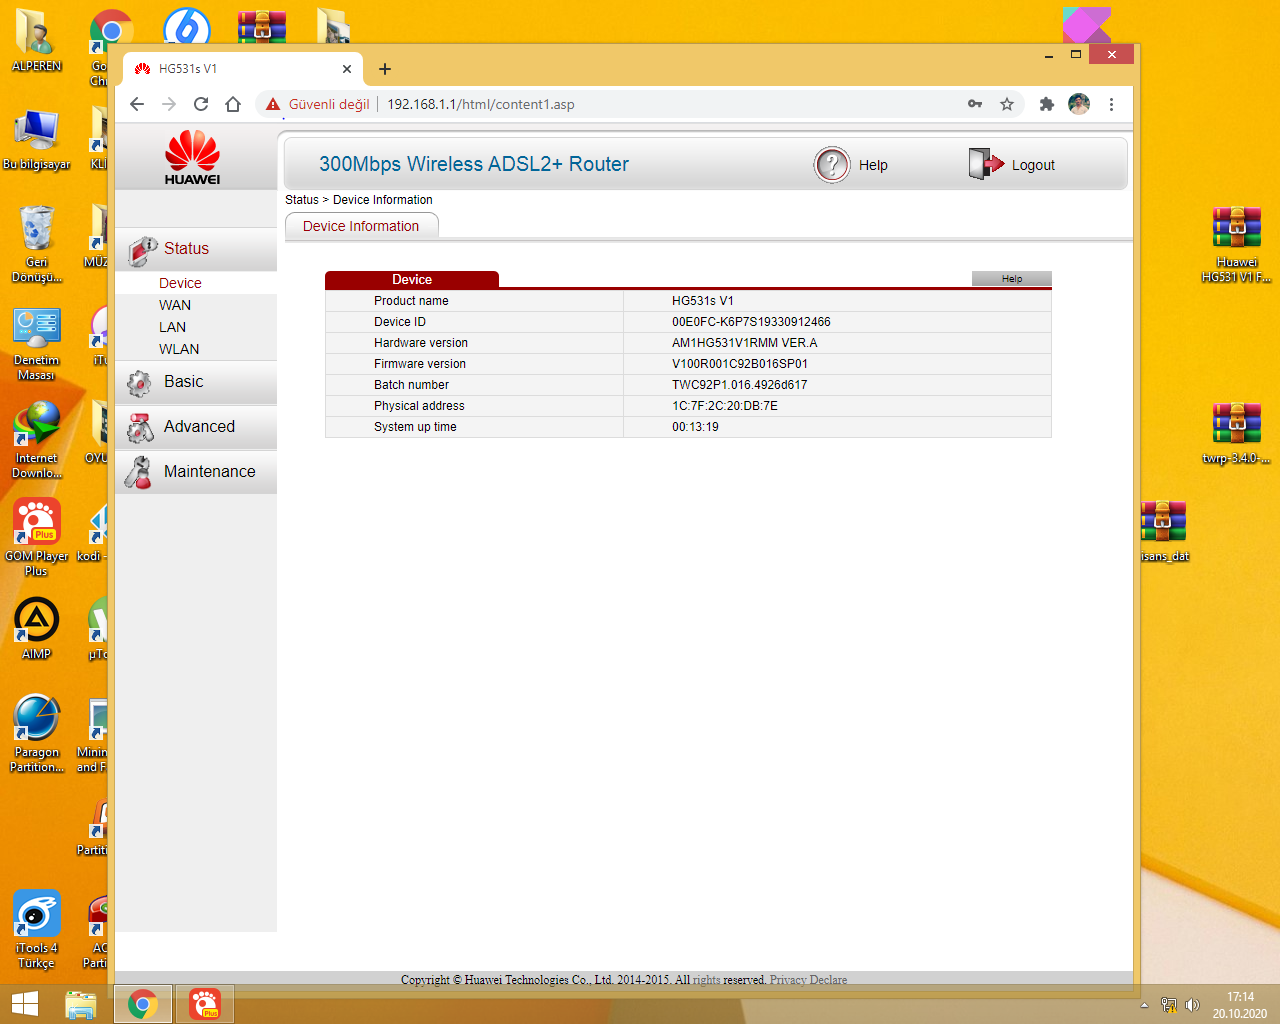Viewport: 1280px width, 1024px height.
Task: Click the Help question mark icon
Action: click(x=831, y=165)
